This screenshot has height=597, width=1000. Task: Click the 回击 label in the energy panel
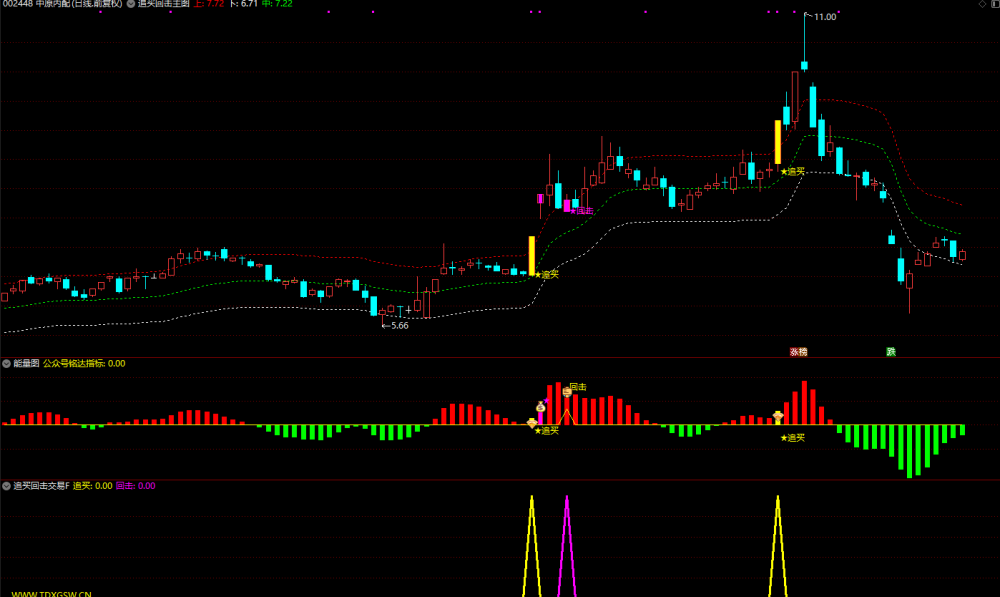click(578, 387)
